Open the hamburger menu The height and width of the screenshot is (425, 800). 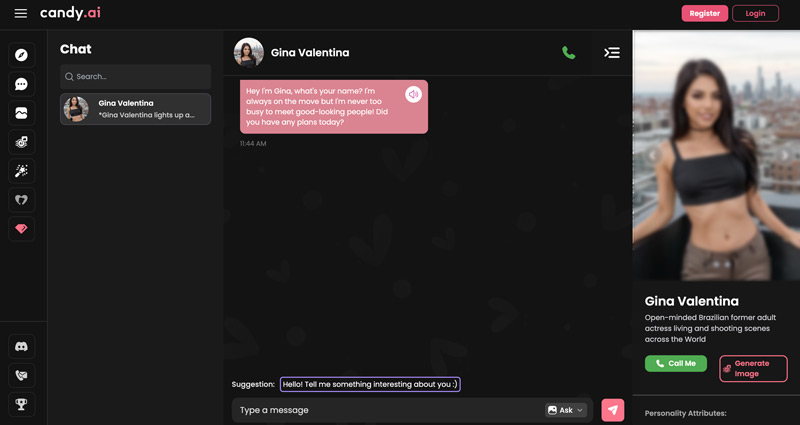(20, 13)
